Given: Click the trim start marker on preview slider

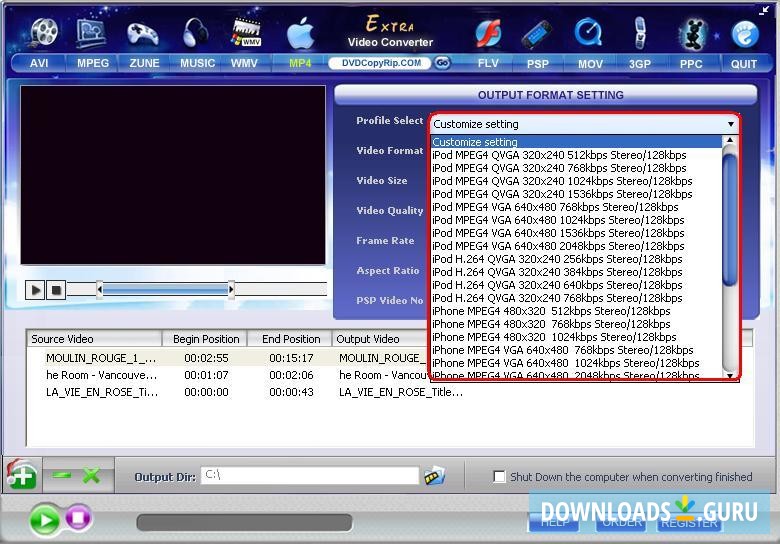Looking at the screenshot, I should (x=99, y=289).
